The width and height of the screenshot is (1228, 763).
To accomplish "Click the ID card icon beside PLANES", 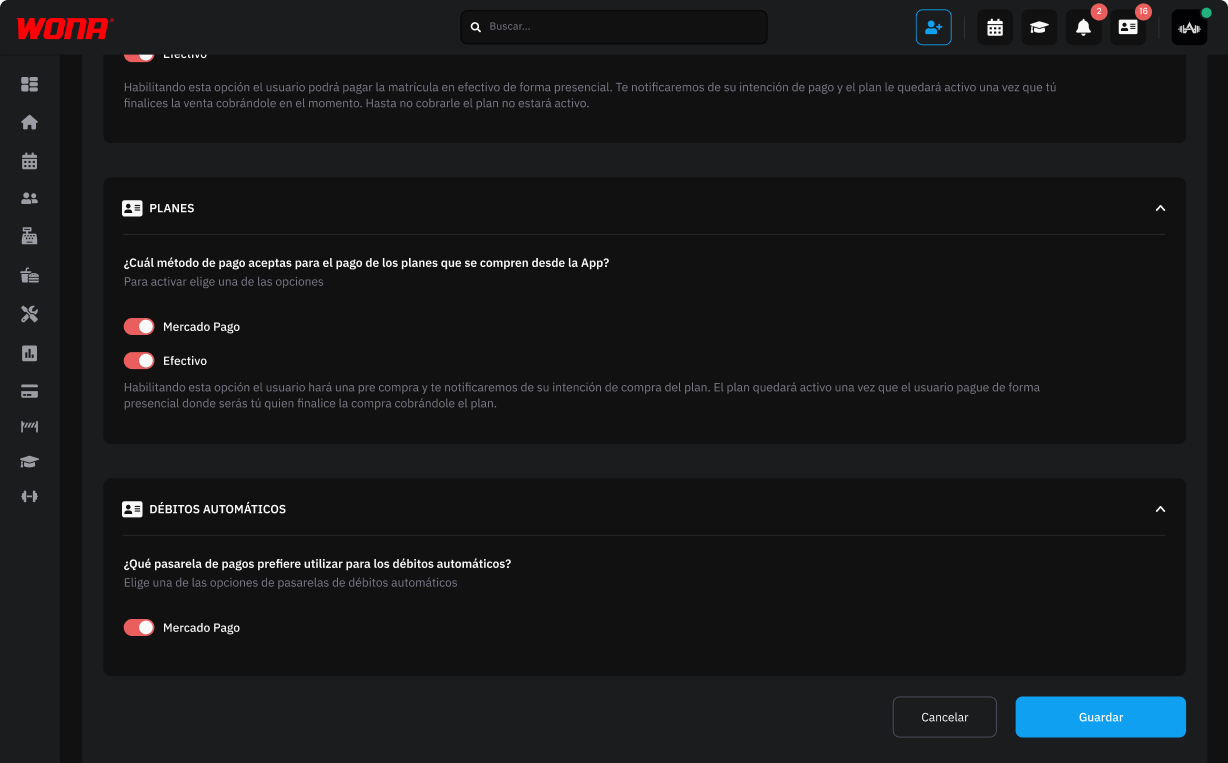I will (132, 208).
